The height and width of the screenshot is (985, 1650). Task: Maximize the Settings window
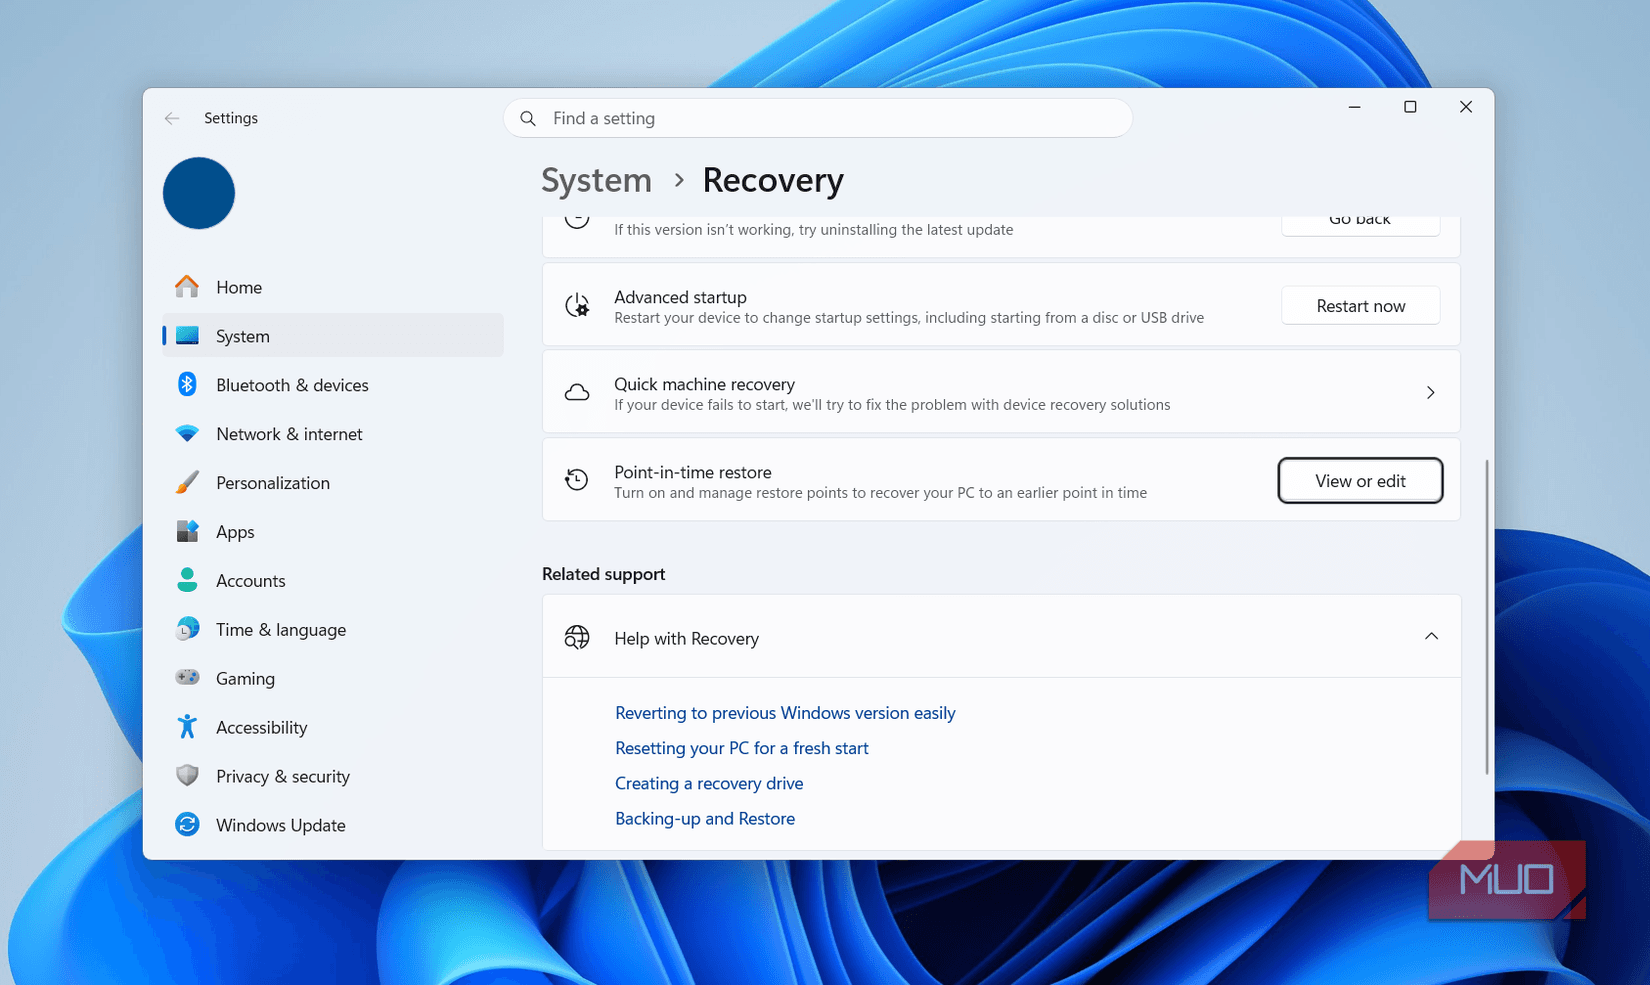point(1410,107)
